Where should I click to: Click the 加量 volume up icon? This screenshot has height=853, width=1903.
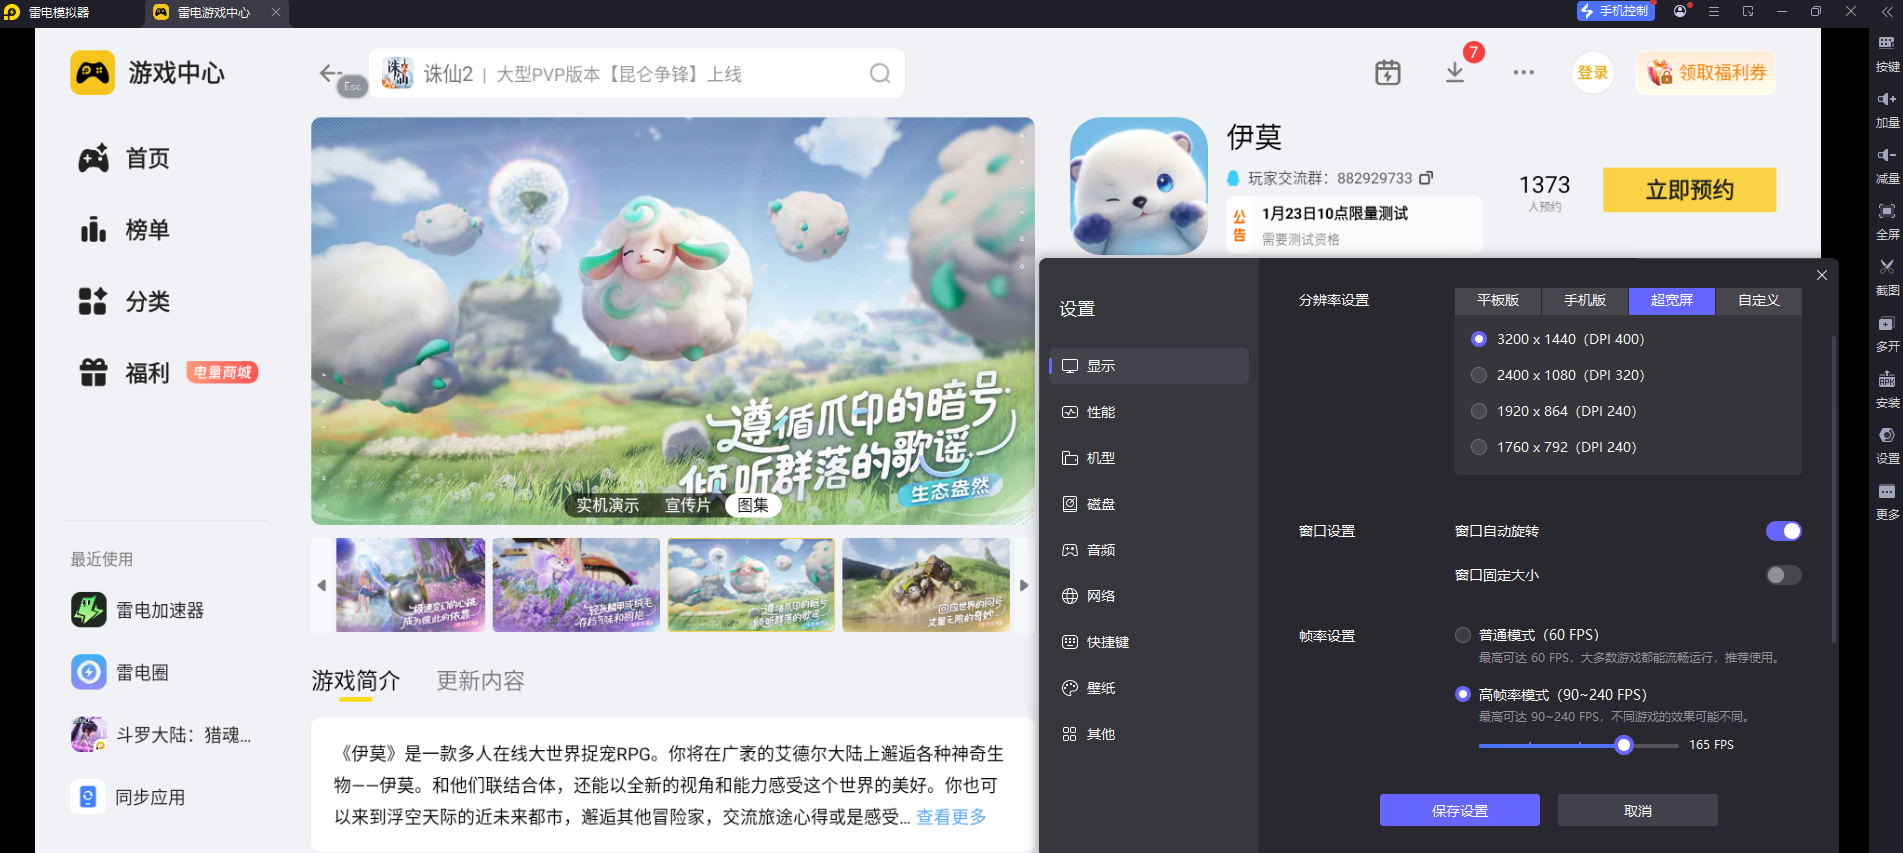[x=1886, y=99]
